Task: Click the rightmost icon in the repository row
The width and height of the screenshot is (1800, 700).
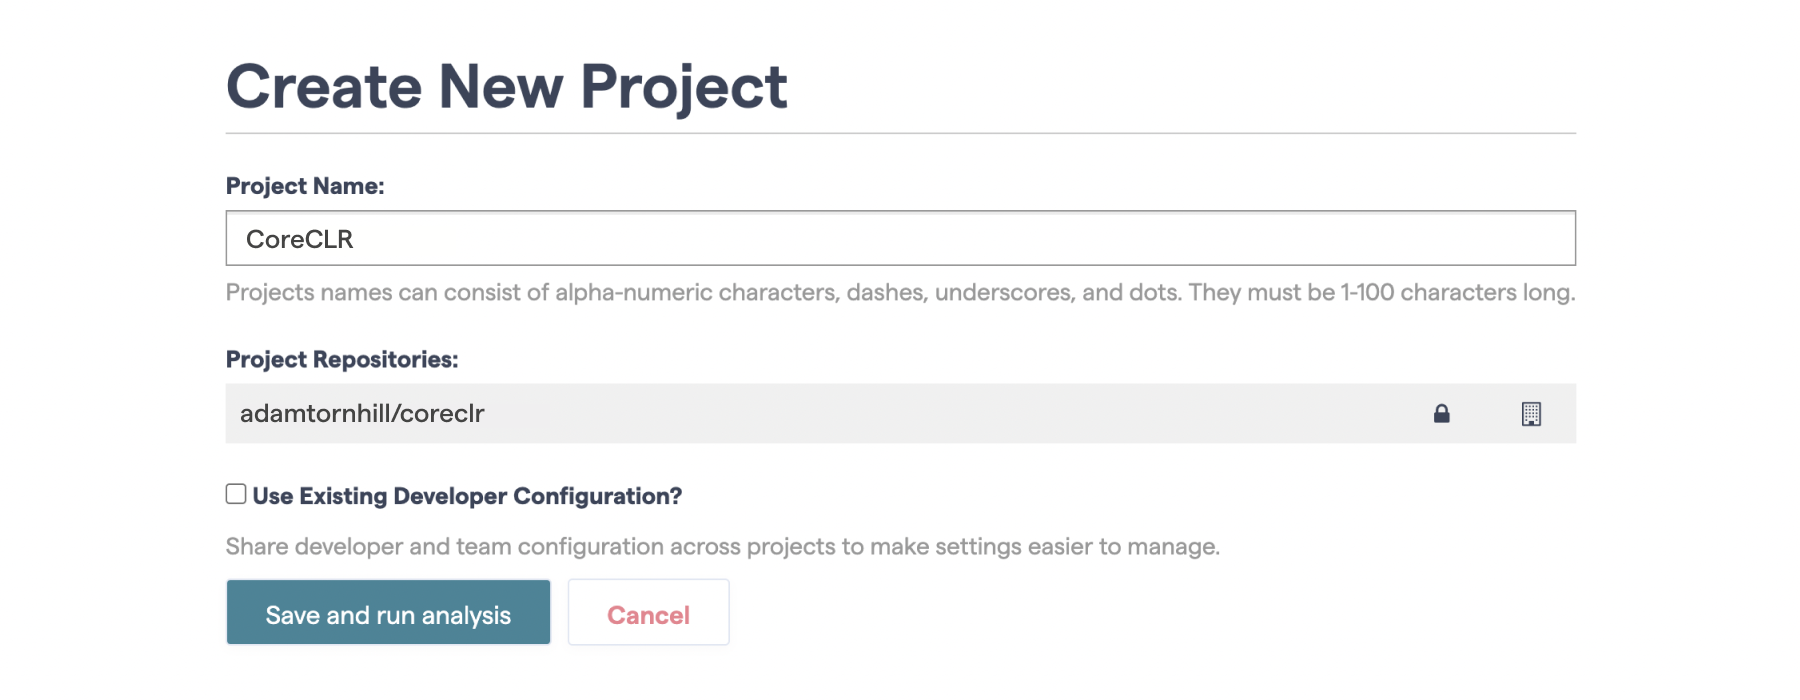Action: 1533,413
